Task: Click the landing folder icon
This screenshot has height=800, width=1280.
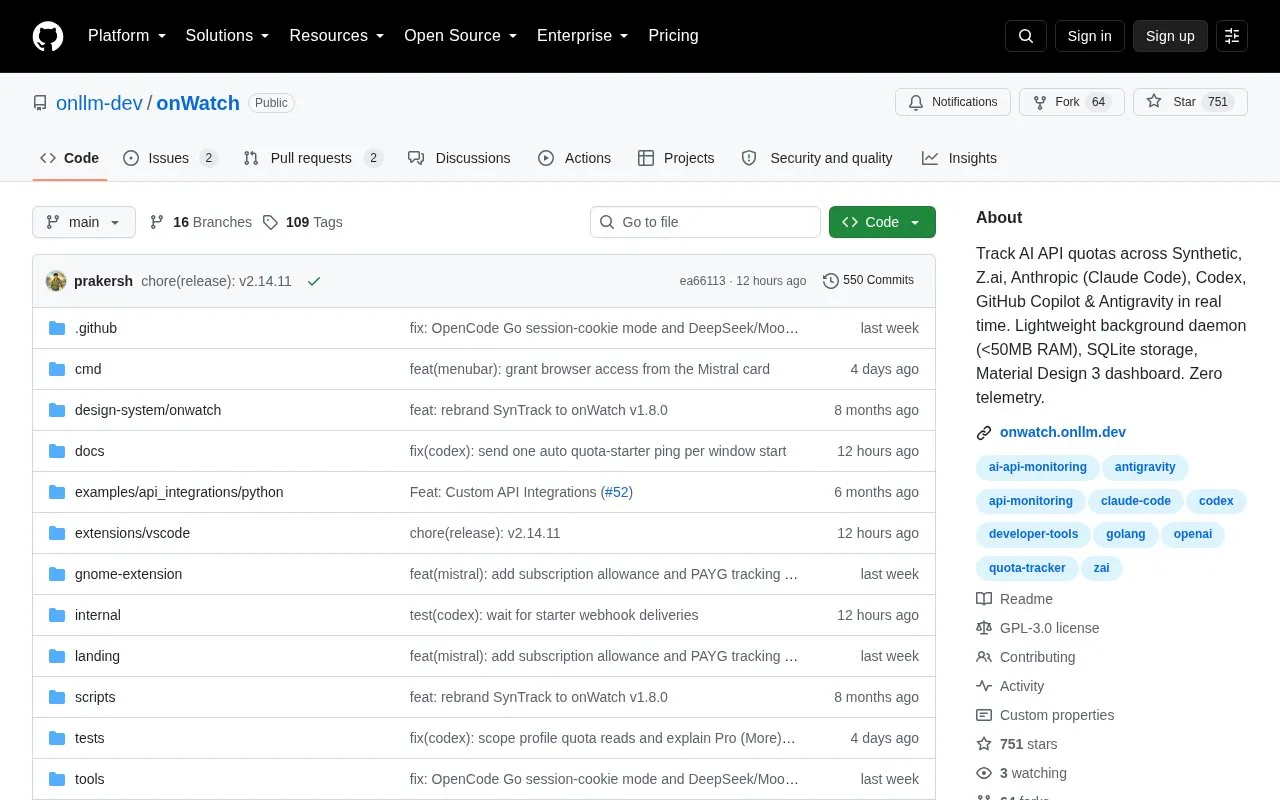Action: [x=57, y=656]
